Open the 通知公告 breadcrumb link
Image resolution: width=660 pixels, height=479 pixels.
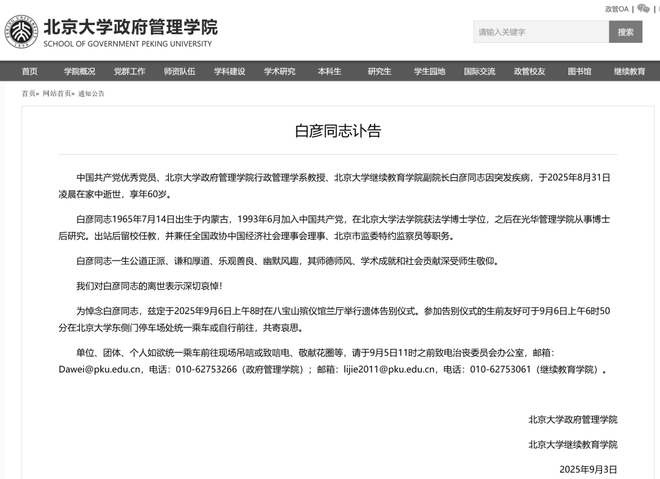coord(91,93)
